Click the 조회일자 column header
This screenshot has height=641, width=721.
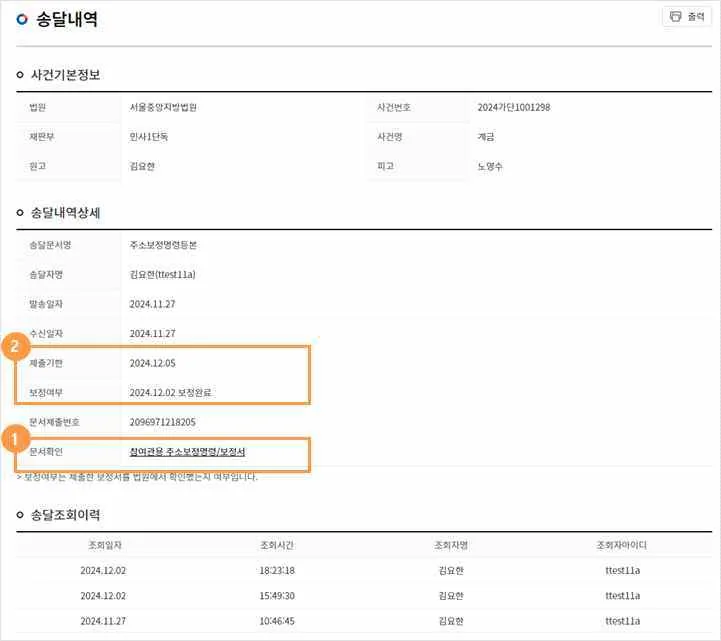coord(105,545)
